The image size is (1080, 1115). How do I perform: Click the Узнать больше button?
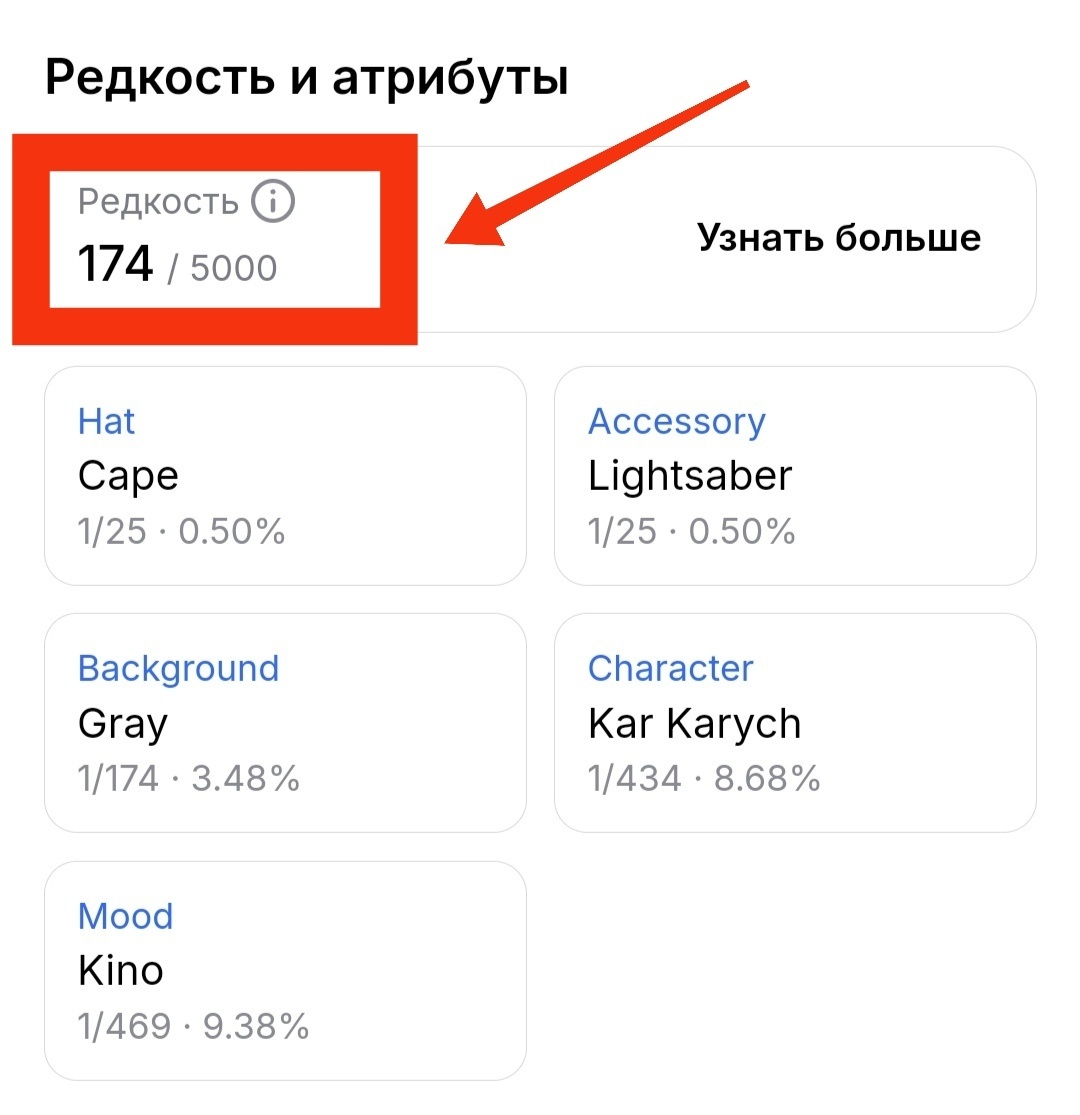[x=838, y=238]
